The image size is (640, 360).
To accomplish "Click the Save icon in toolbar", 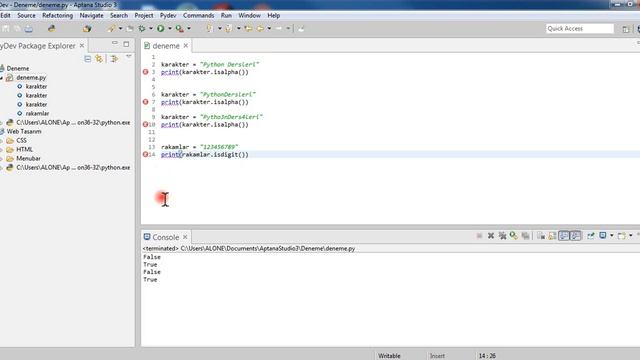I will click(5, 29).
